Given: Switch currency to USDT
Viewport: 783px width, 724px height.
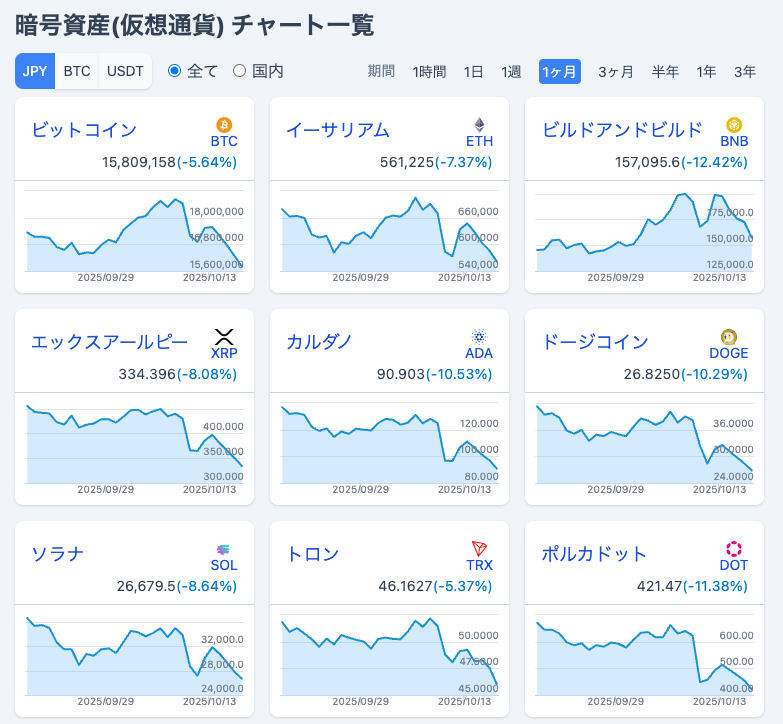Looking at the screenshot, I should tap(125, 71).
